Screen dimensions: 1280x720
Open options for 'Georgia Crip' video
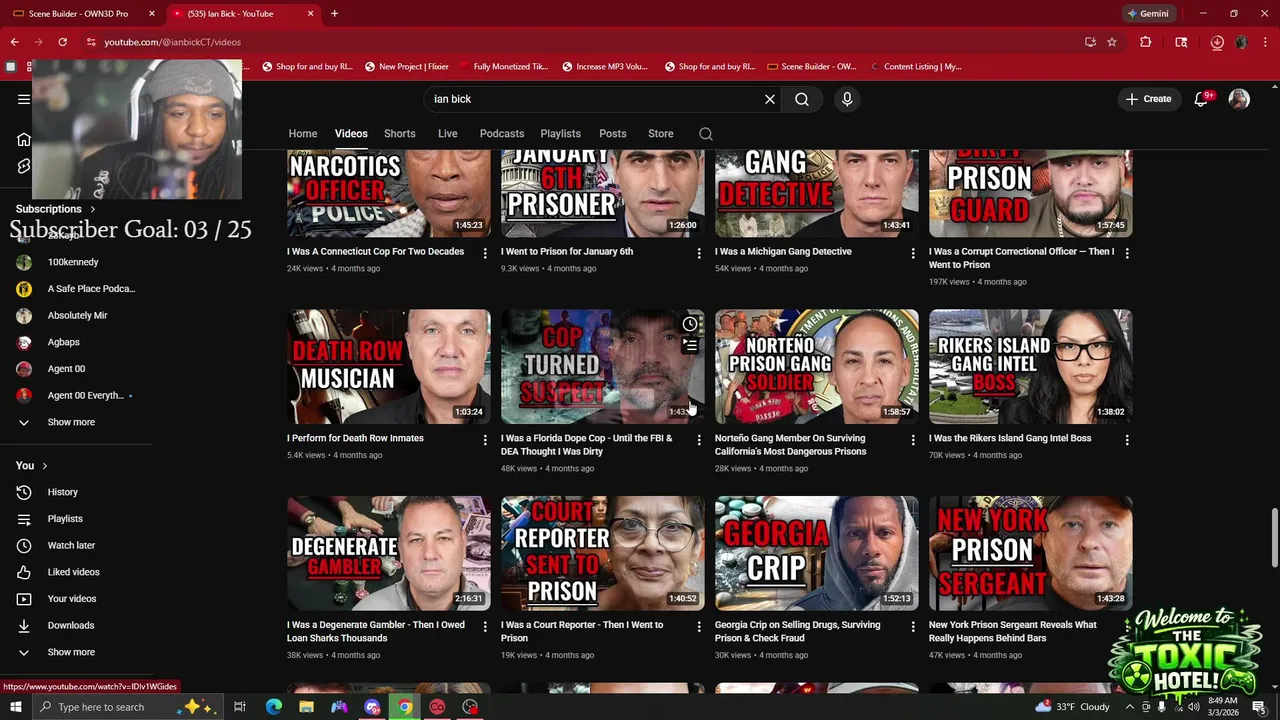click(x=913, y=627)
